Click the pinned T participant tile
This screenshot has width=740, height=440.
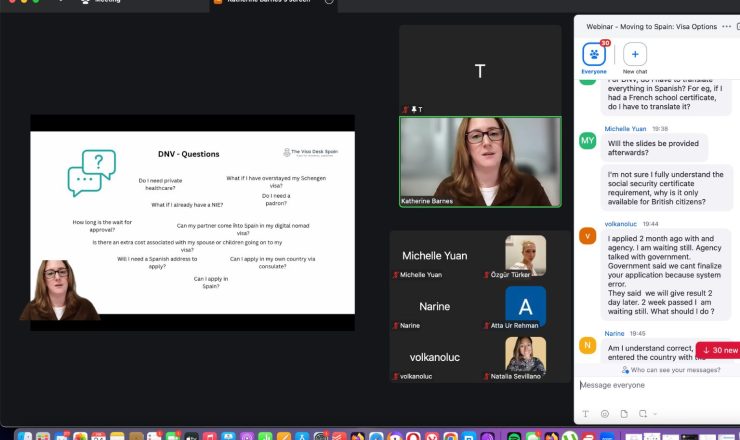click(480, 70)
